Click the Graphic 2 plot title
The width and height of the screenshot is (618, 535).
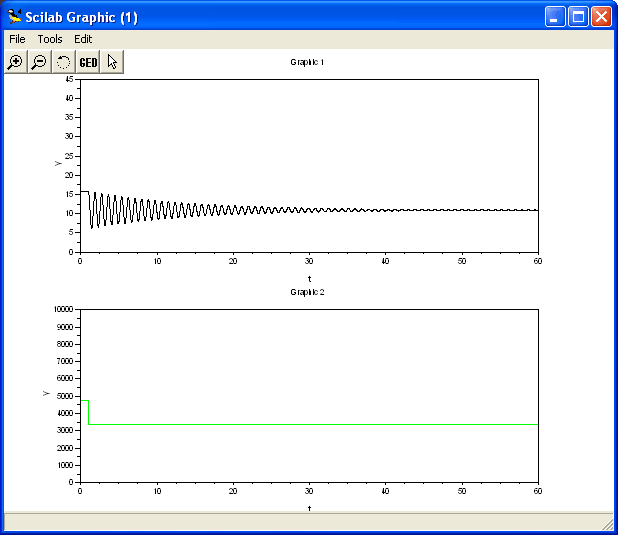coord(307,292)
